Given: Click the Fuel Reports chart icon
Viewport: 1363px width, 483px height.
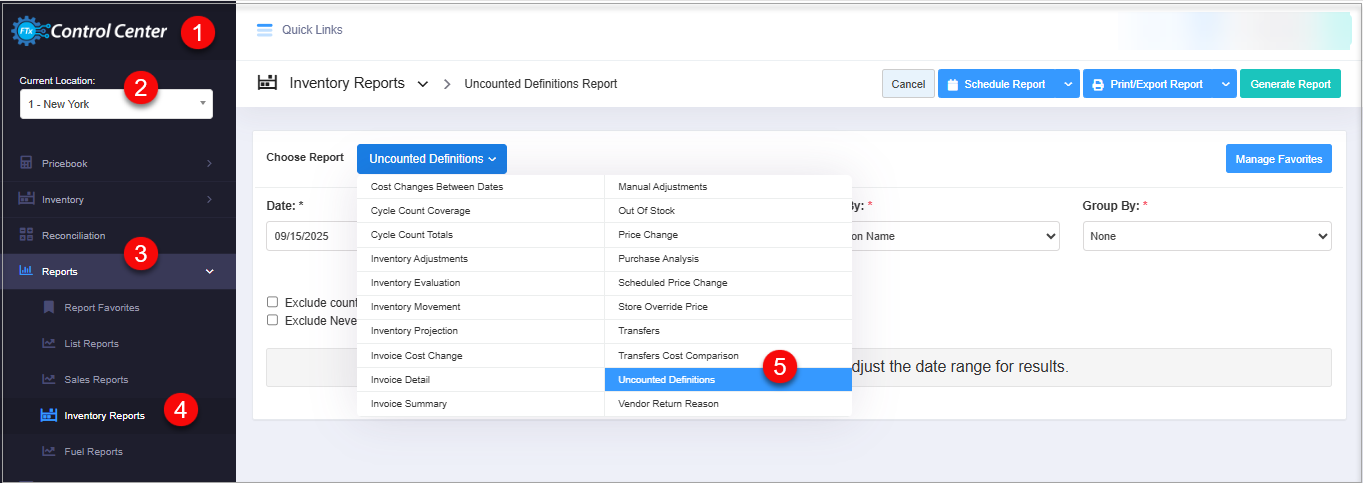Looking at the screenshot, I should 49,451.
